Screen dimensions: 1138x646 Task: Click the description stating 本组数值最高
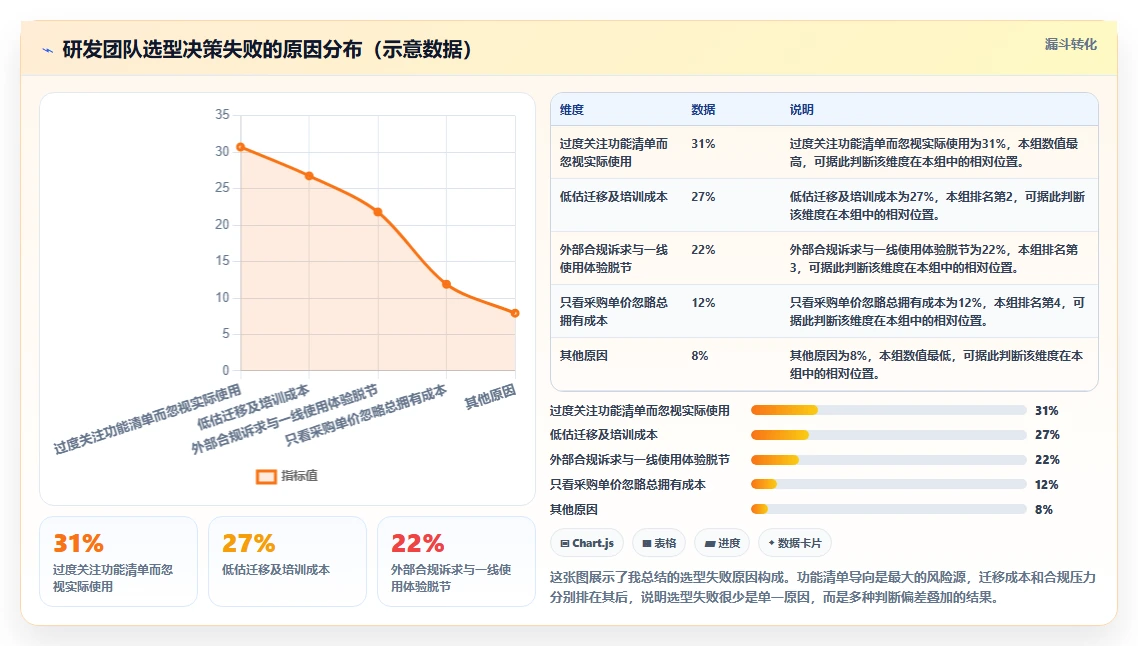click(935, 152)
